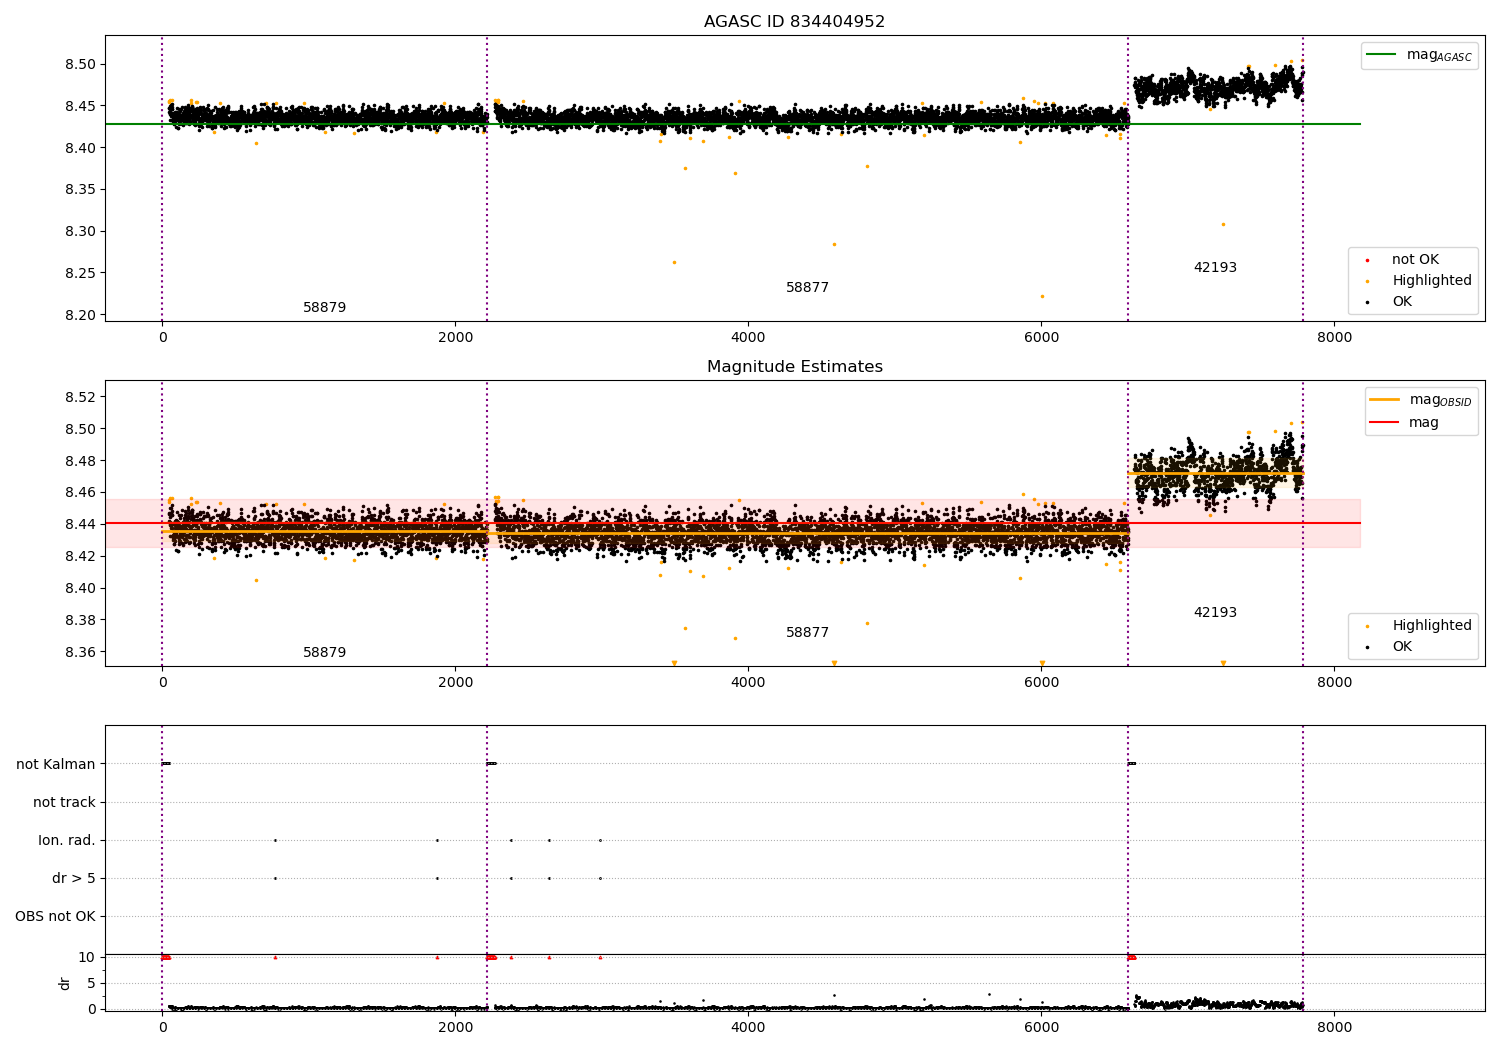Click 'OK' in the Magnitude Estimates legend
Screen dimensions: 1500x1050
click(1402, 647)
